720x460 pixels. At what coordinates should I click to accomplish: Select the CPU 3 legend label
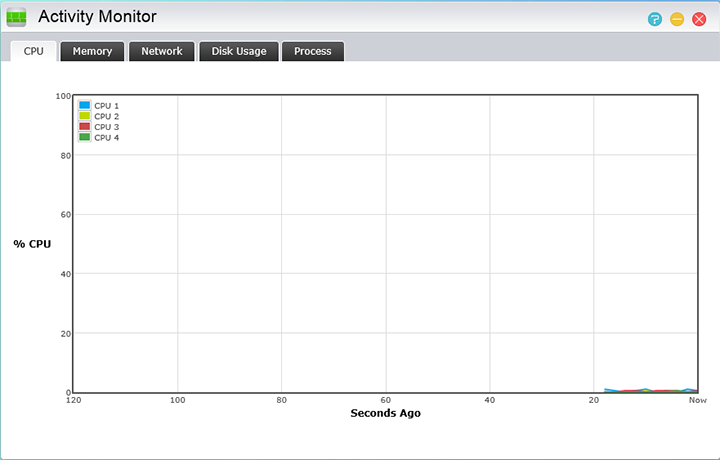pyautogui.click(x=107, y=127)
